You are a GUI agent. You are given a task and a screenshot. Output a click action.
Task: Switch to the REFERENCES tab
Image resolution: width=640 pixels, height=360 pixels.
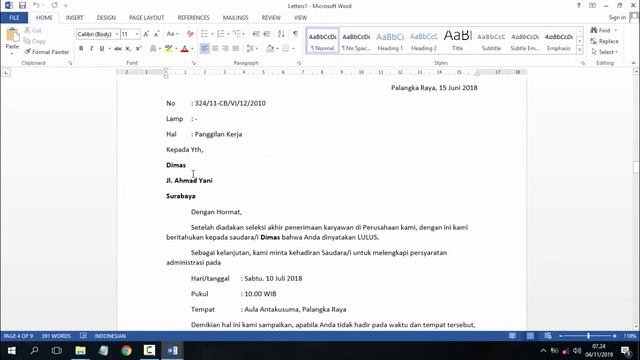pyautogui.click(x=193, y=18)
